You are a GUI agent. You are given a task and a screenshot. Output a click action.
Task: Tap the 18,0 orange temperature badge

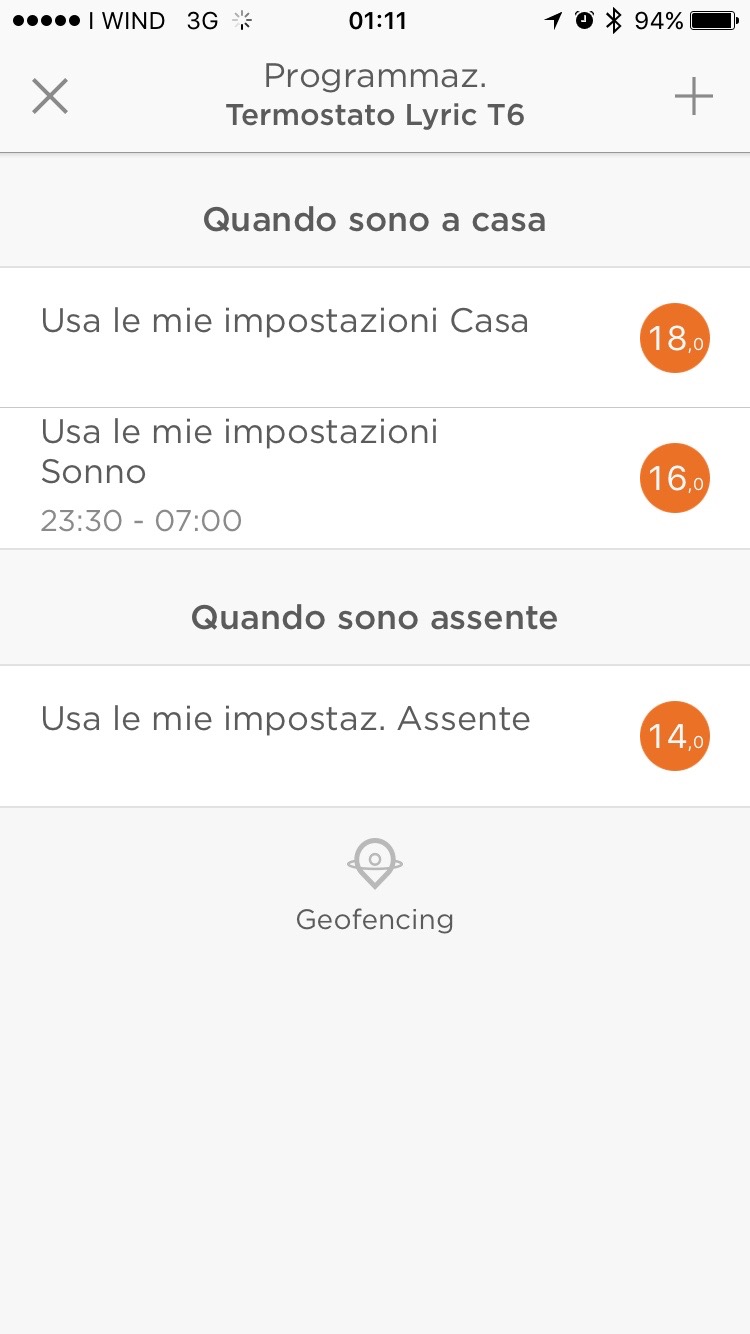click(674, 338)
